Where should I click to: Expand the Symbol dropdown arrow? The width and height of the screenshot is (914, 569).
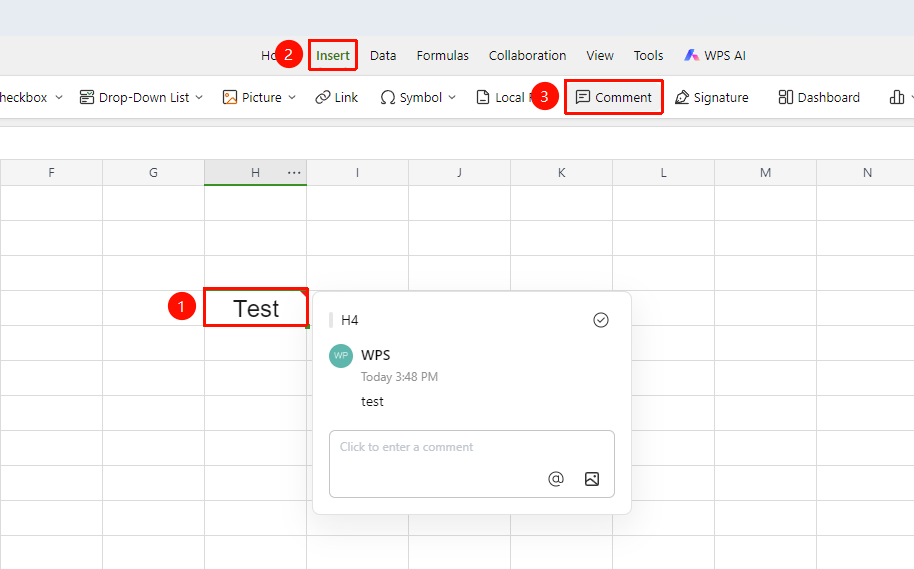(452, 97)
